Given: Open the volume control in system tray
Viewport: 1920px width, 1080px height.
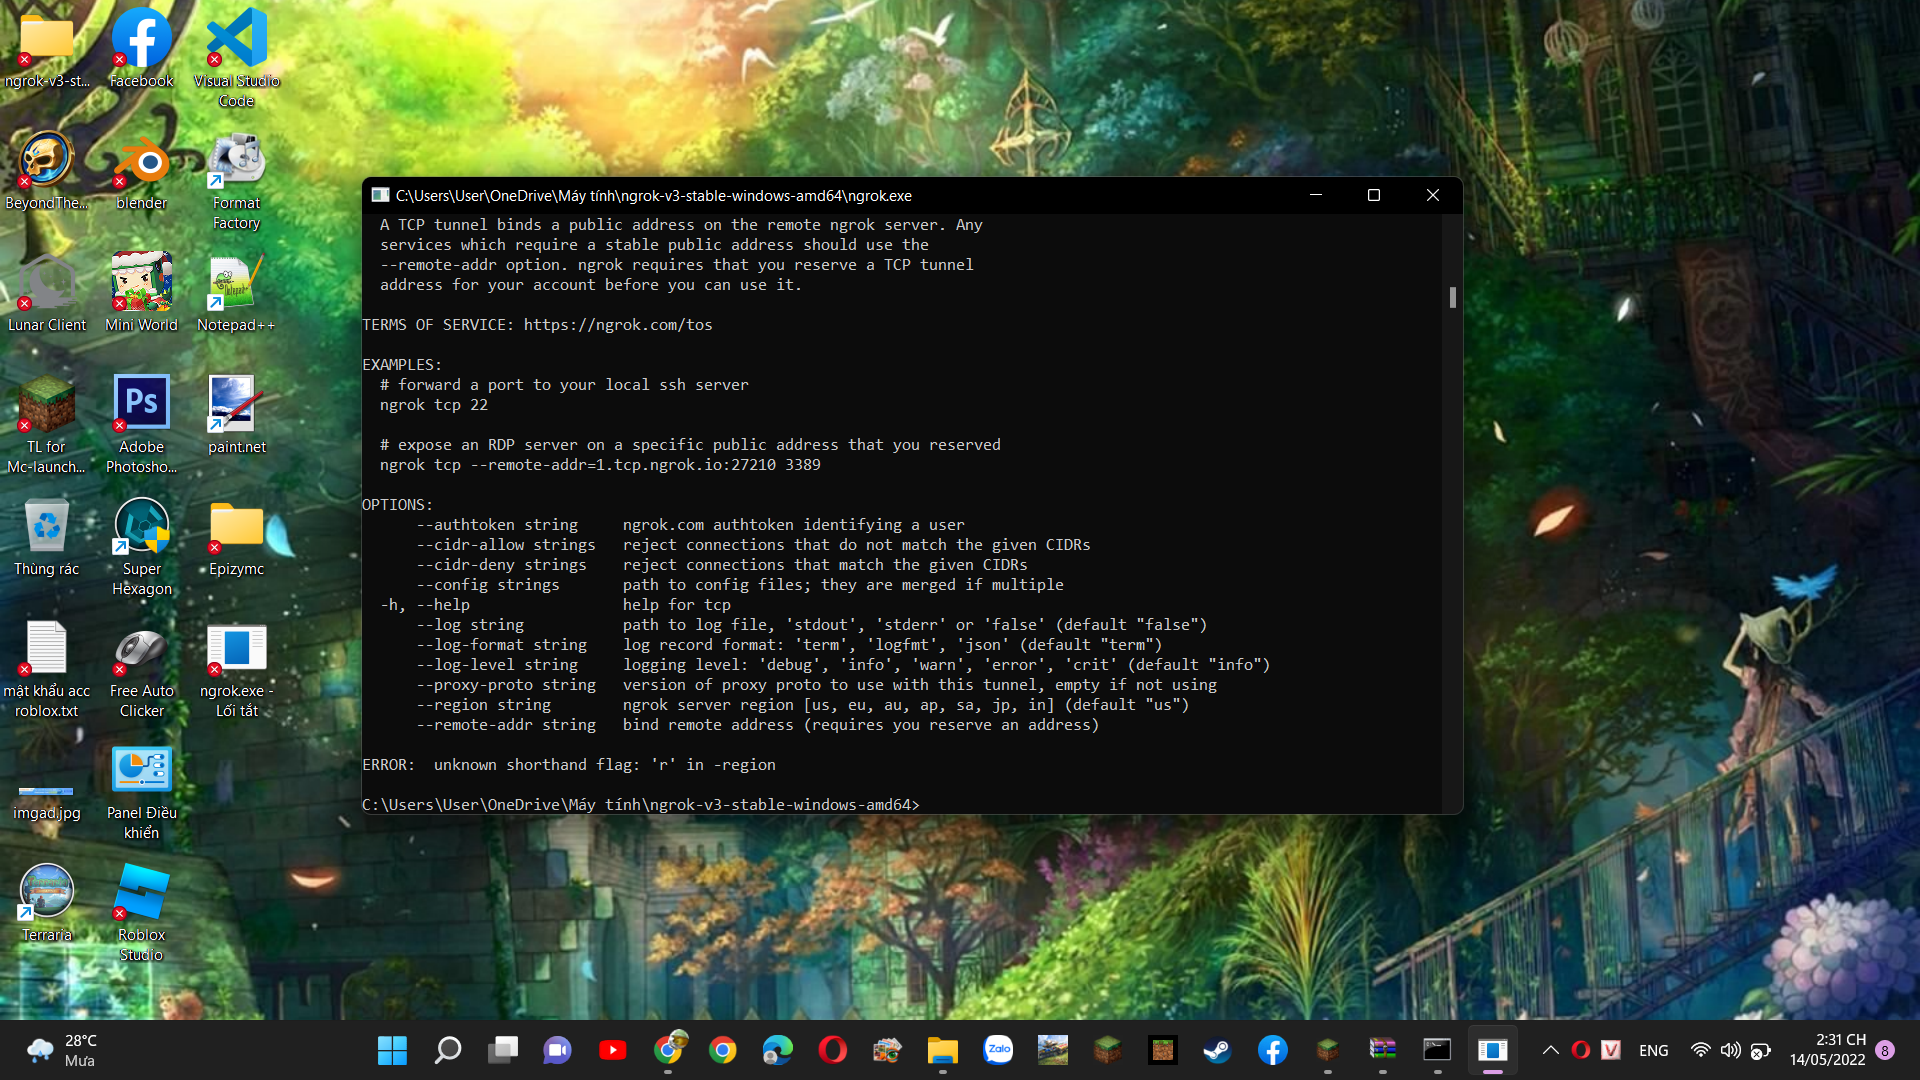Looking at the screenshot, I should click(1730, 1050).
